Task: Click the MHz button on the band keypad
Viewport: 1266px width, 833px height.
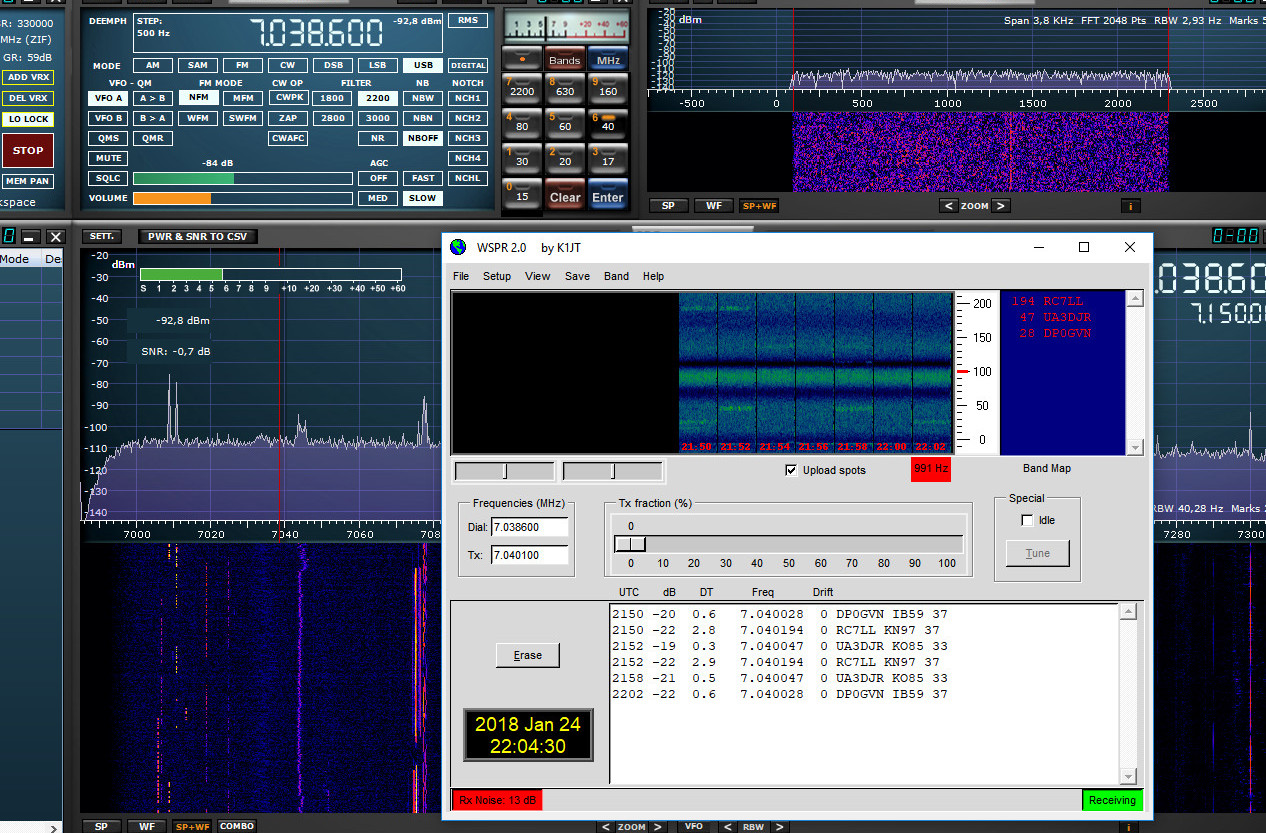Action: 608,59
